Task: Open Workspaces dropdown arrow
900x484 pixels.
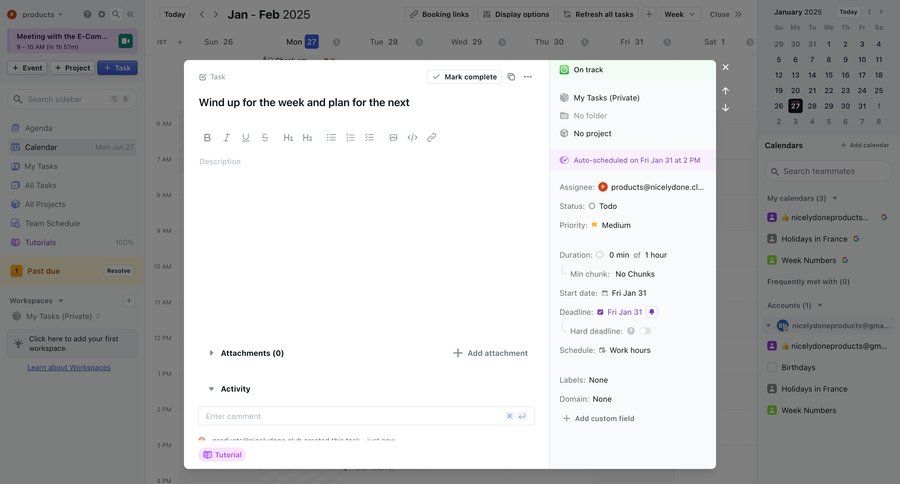Action: [x=61, y=300]
